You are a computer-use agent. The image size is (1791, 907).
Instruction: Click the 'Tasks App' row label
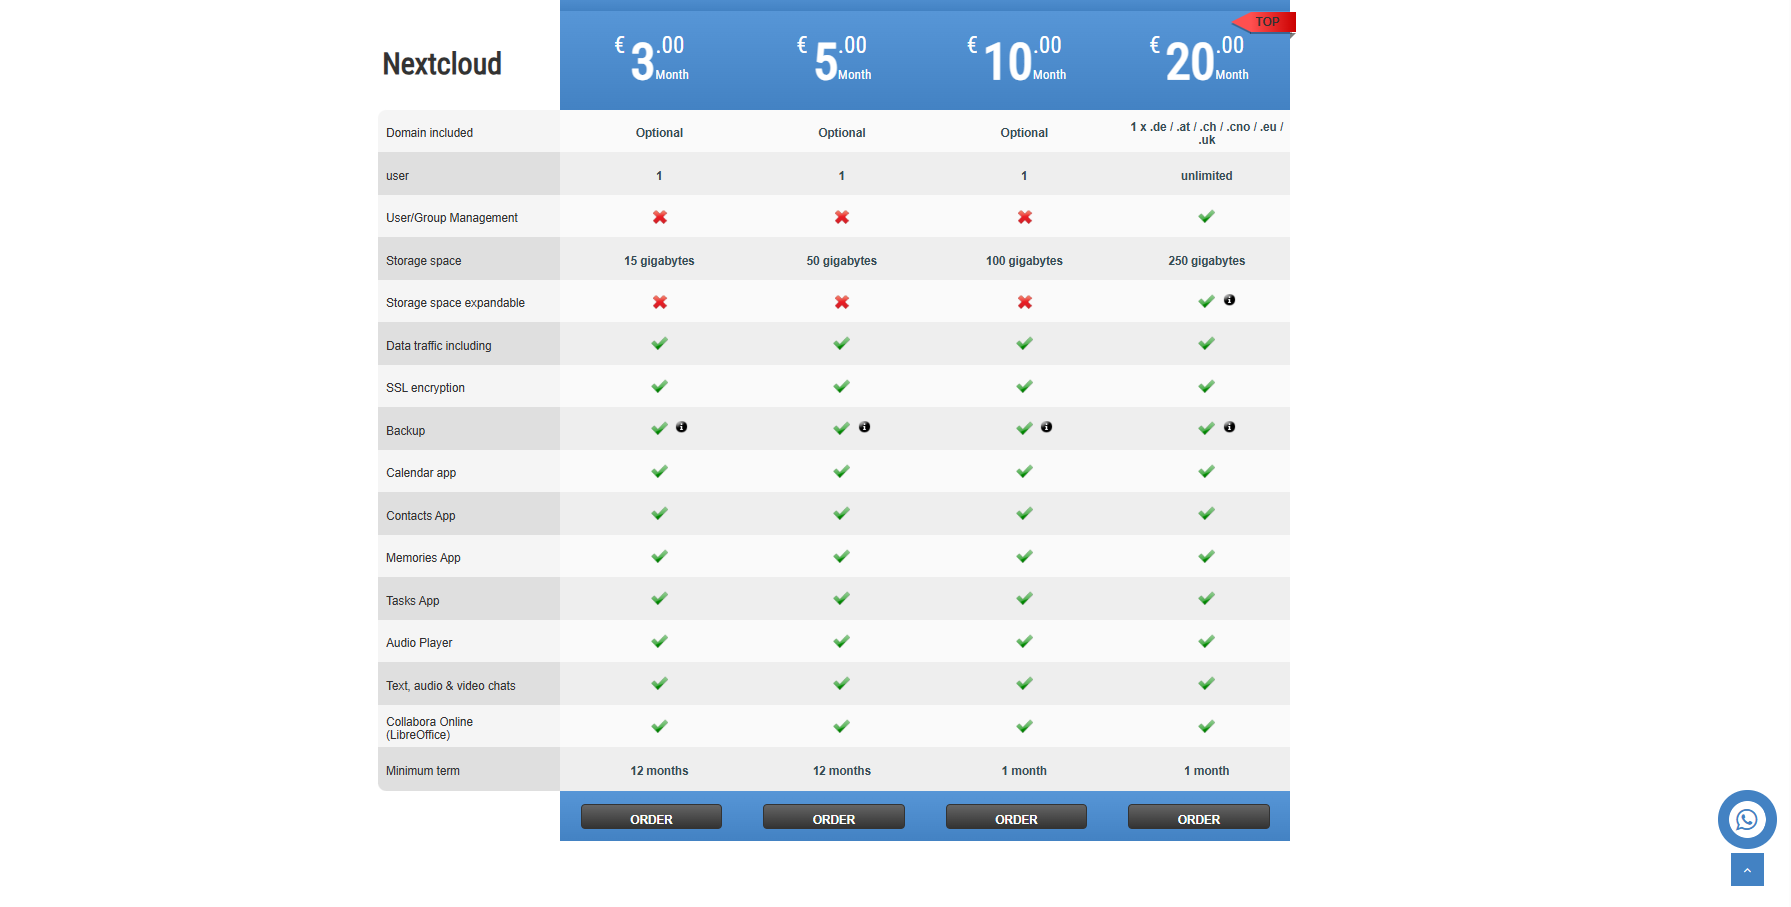click(x=412, y=601)
